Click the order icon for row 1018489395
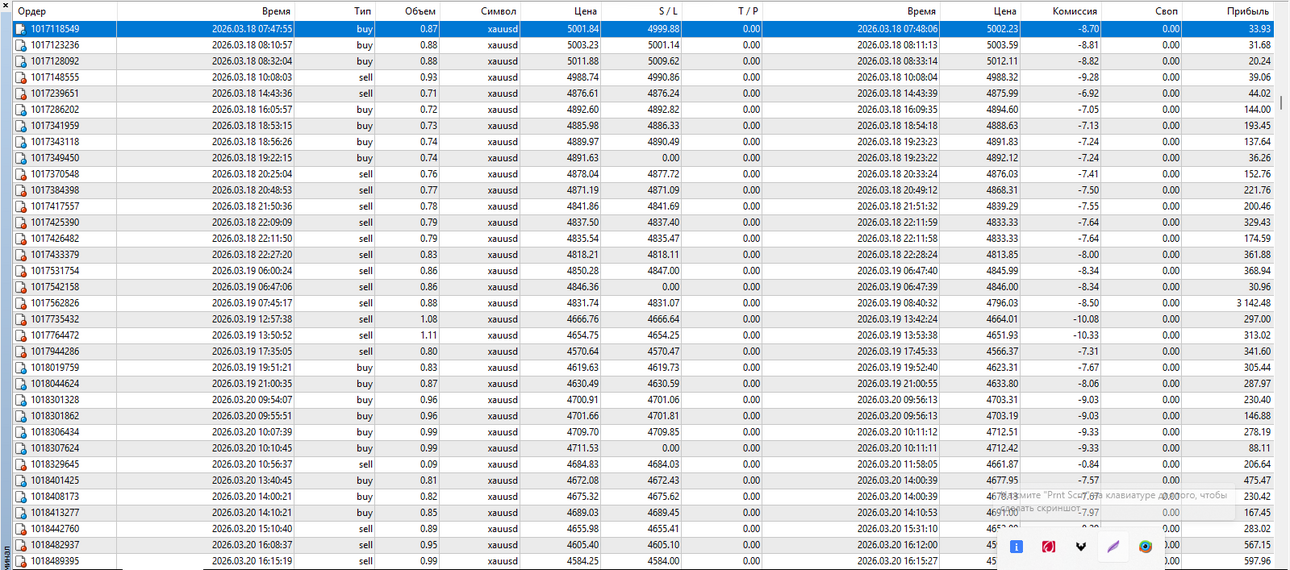Viewport: 1290px width, 570px height. click(20, 561)
